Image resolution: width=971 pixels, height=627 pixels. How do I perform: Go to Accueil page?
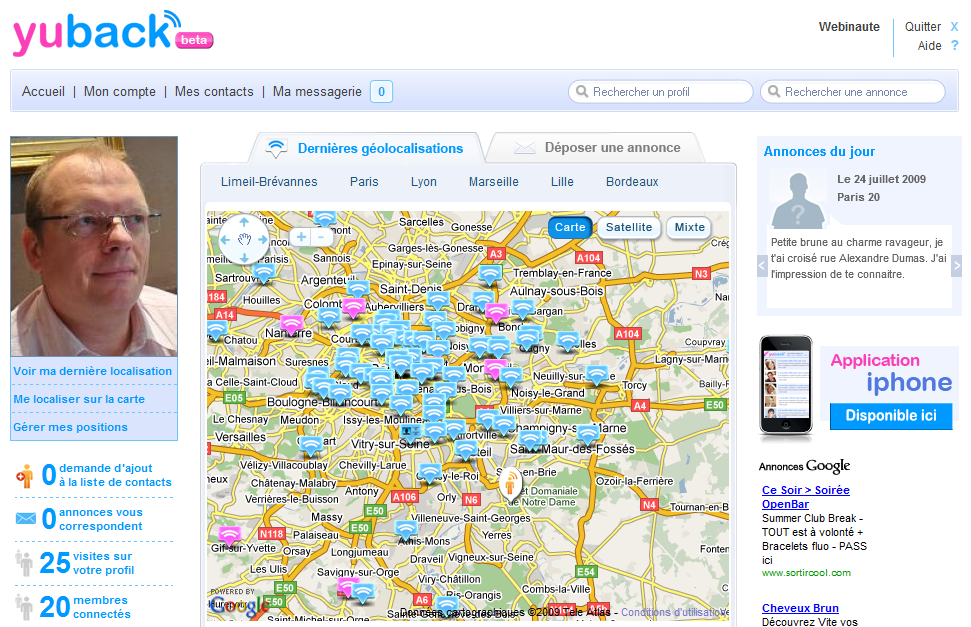coord(43,92)
